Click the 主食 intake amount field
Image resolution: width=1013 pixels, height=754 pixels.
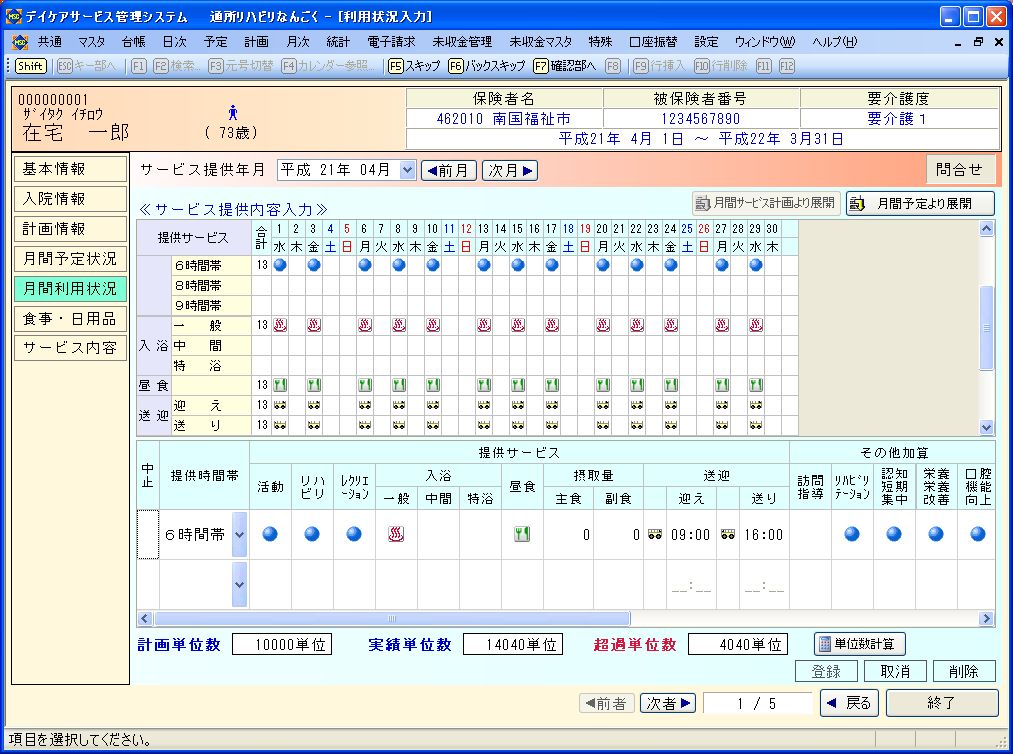tap(568, 535)
